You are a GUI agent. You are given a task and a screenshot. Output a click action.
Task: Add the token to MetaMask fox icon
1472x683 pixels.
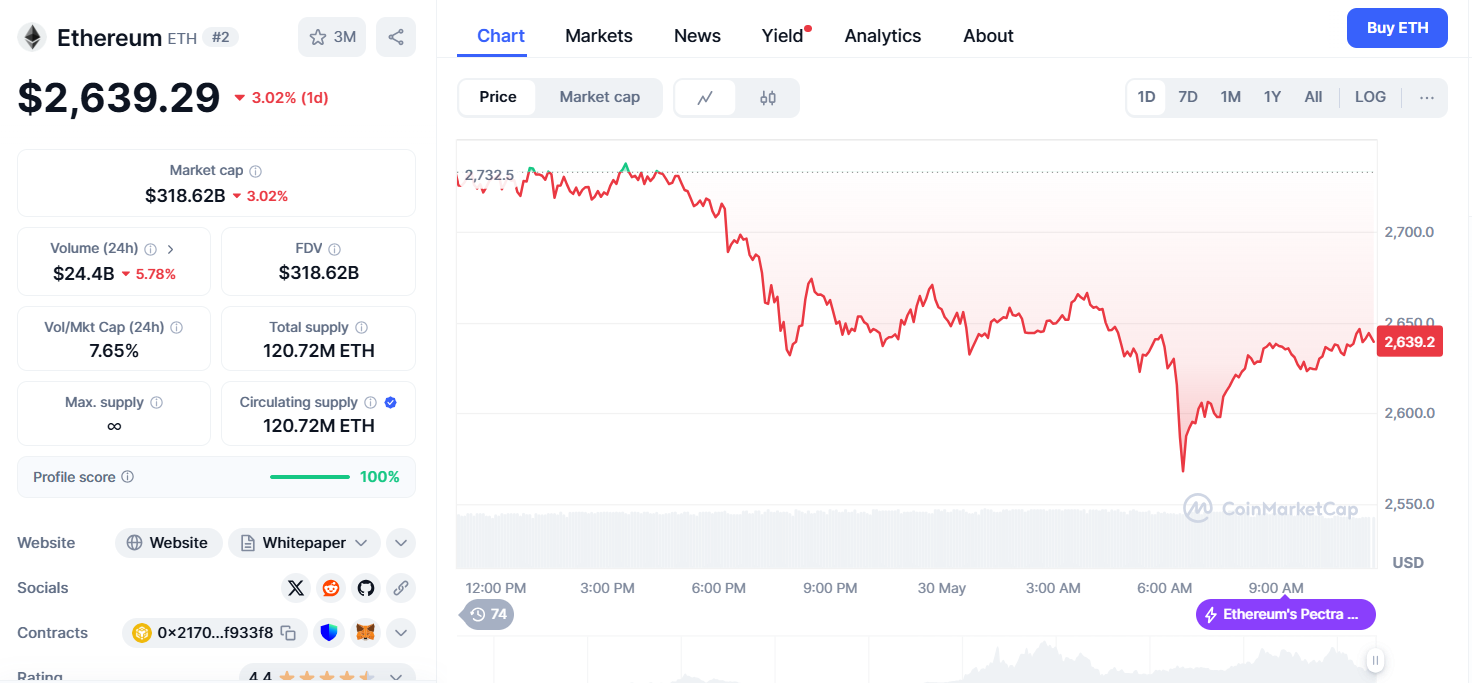tap(367, 633)
